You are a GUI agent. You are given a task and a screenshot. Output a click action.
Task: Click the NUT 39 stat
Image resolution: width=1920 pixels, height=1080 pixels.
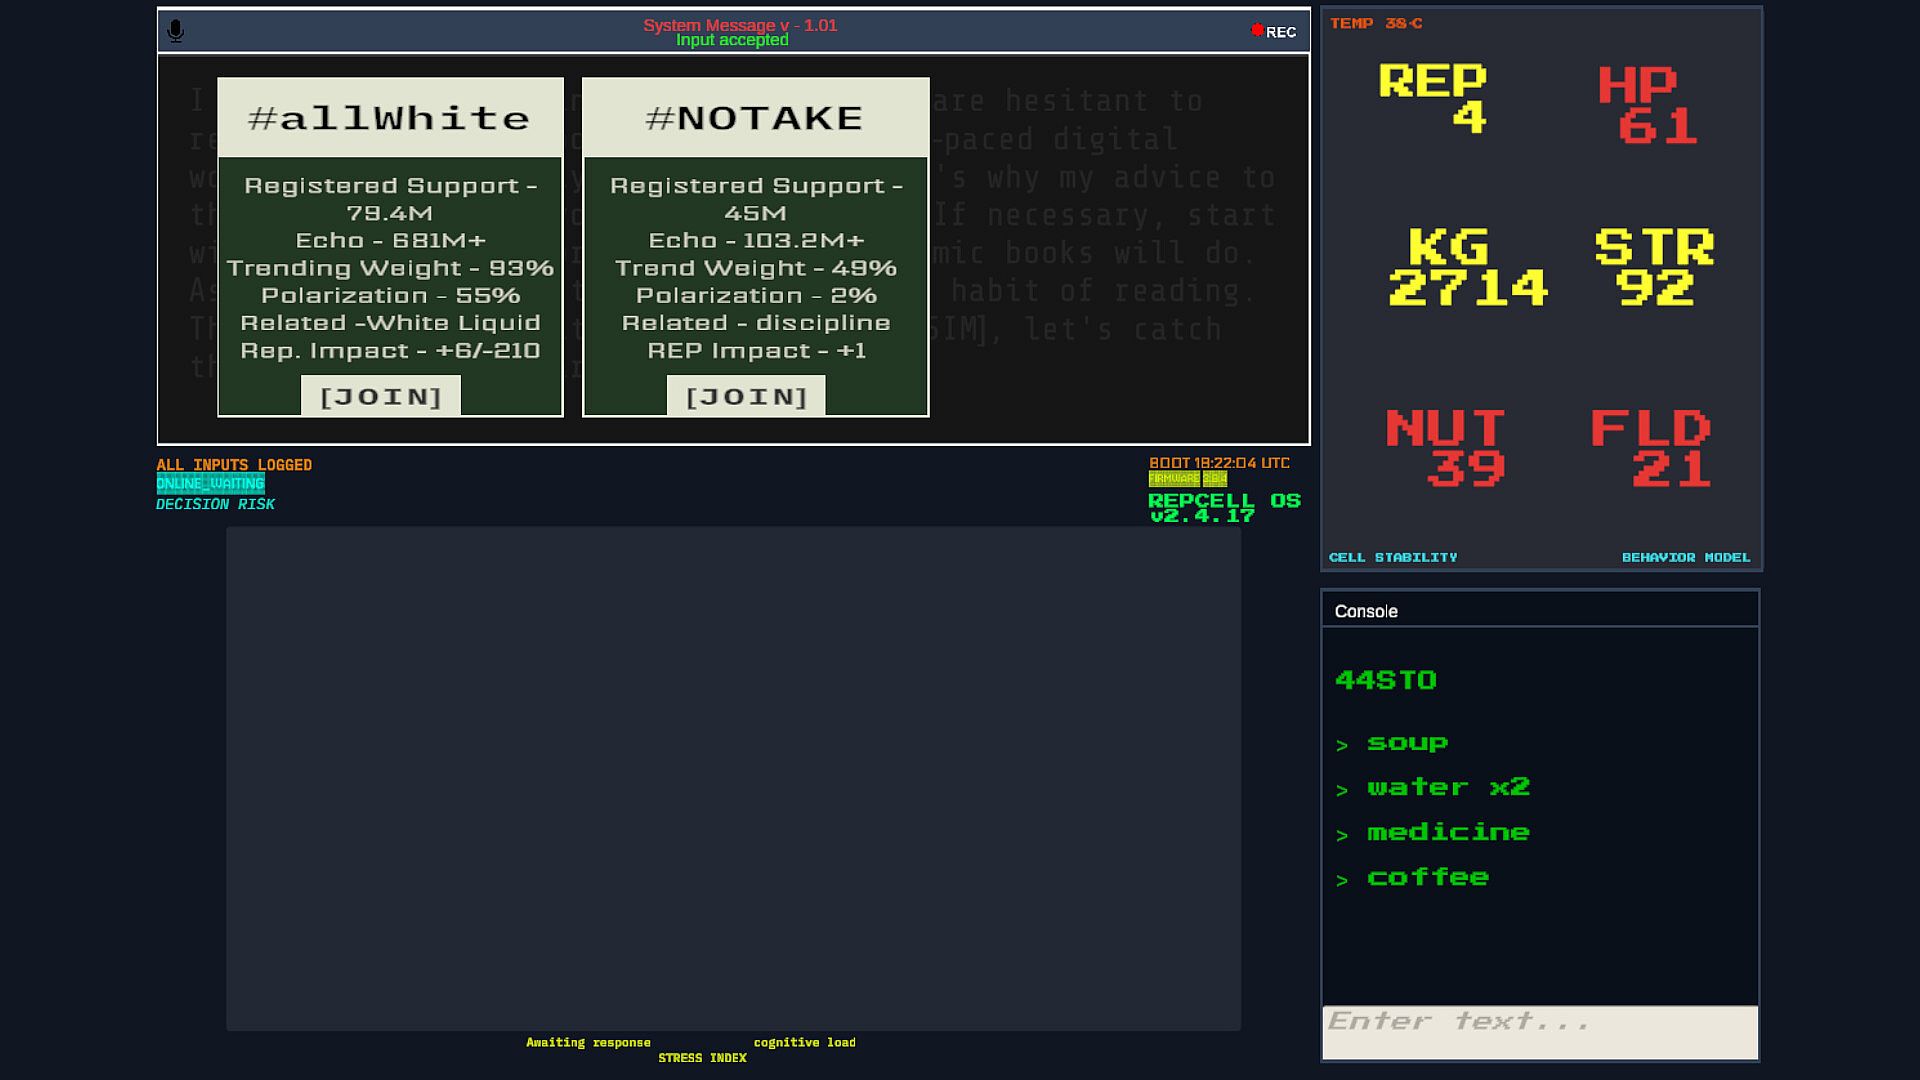click(1446, 447)
